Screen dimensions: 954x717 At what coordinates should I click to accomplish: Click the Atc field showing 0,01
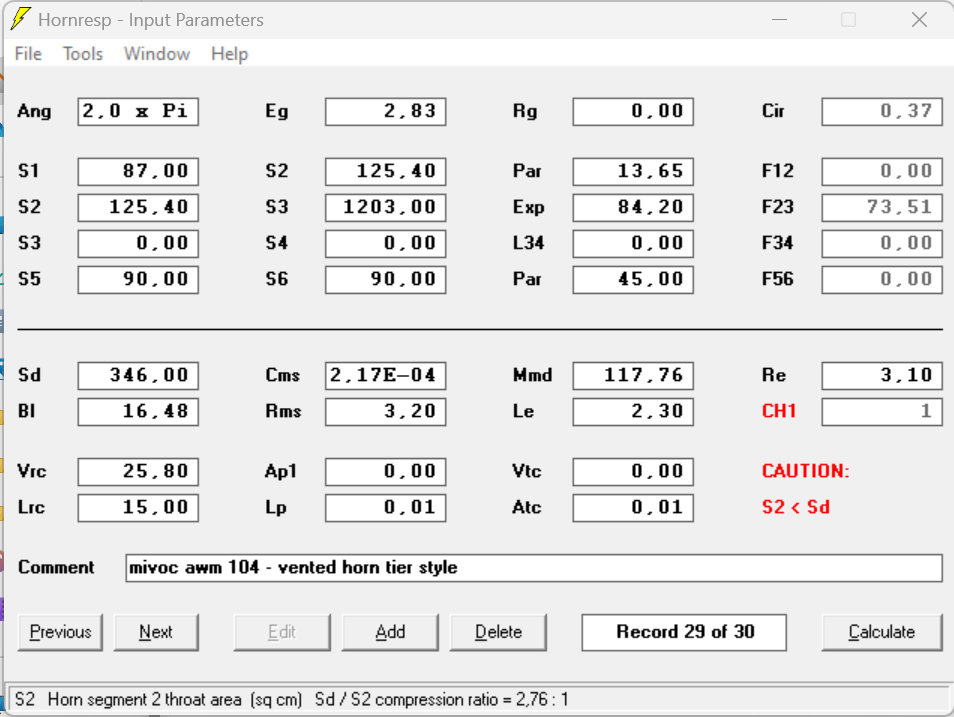[633, 508]
